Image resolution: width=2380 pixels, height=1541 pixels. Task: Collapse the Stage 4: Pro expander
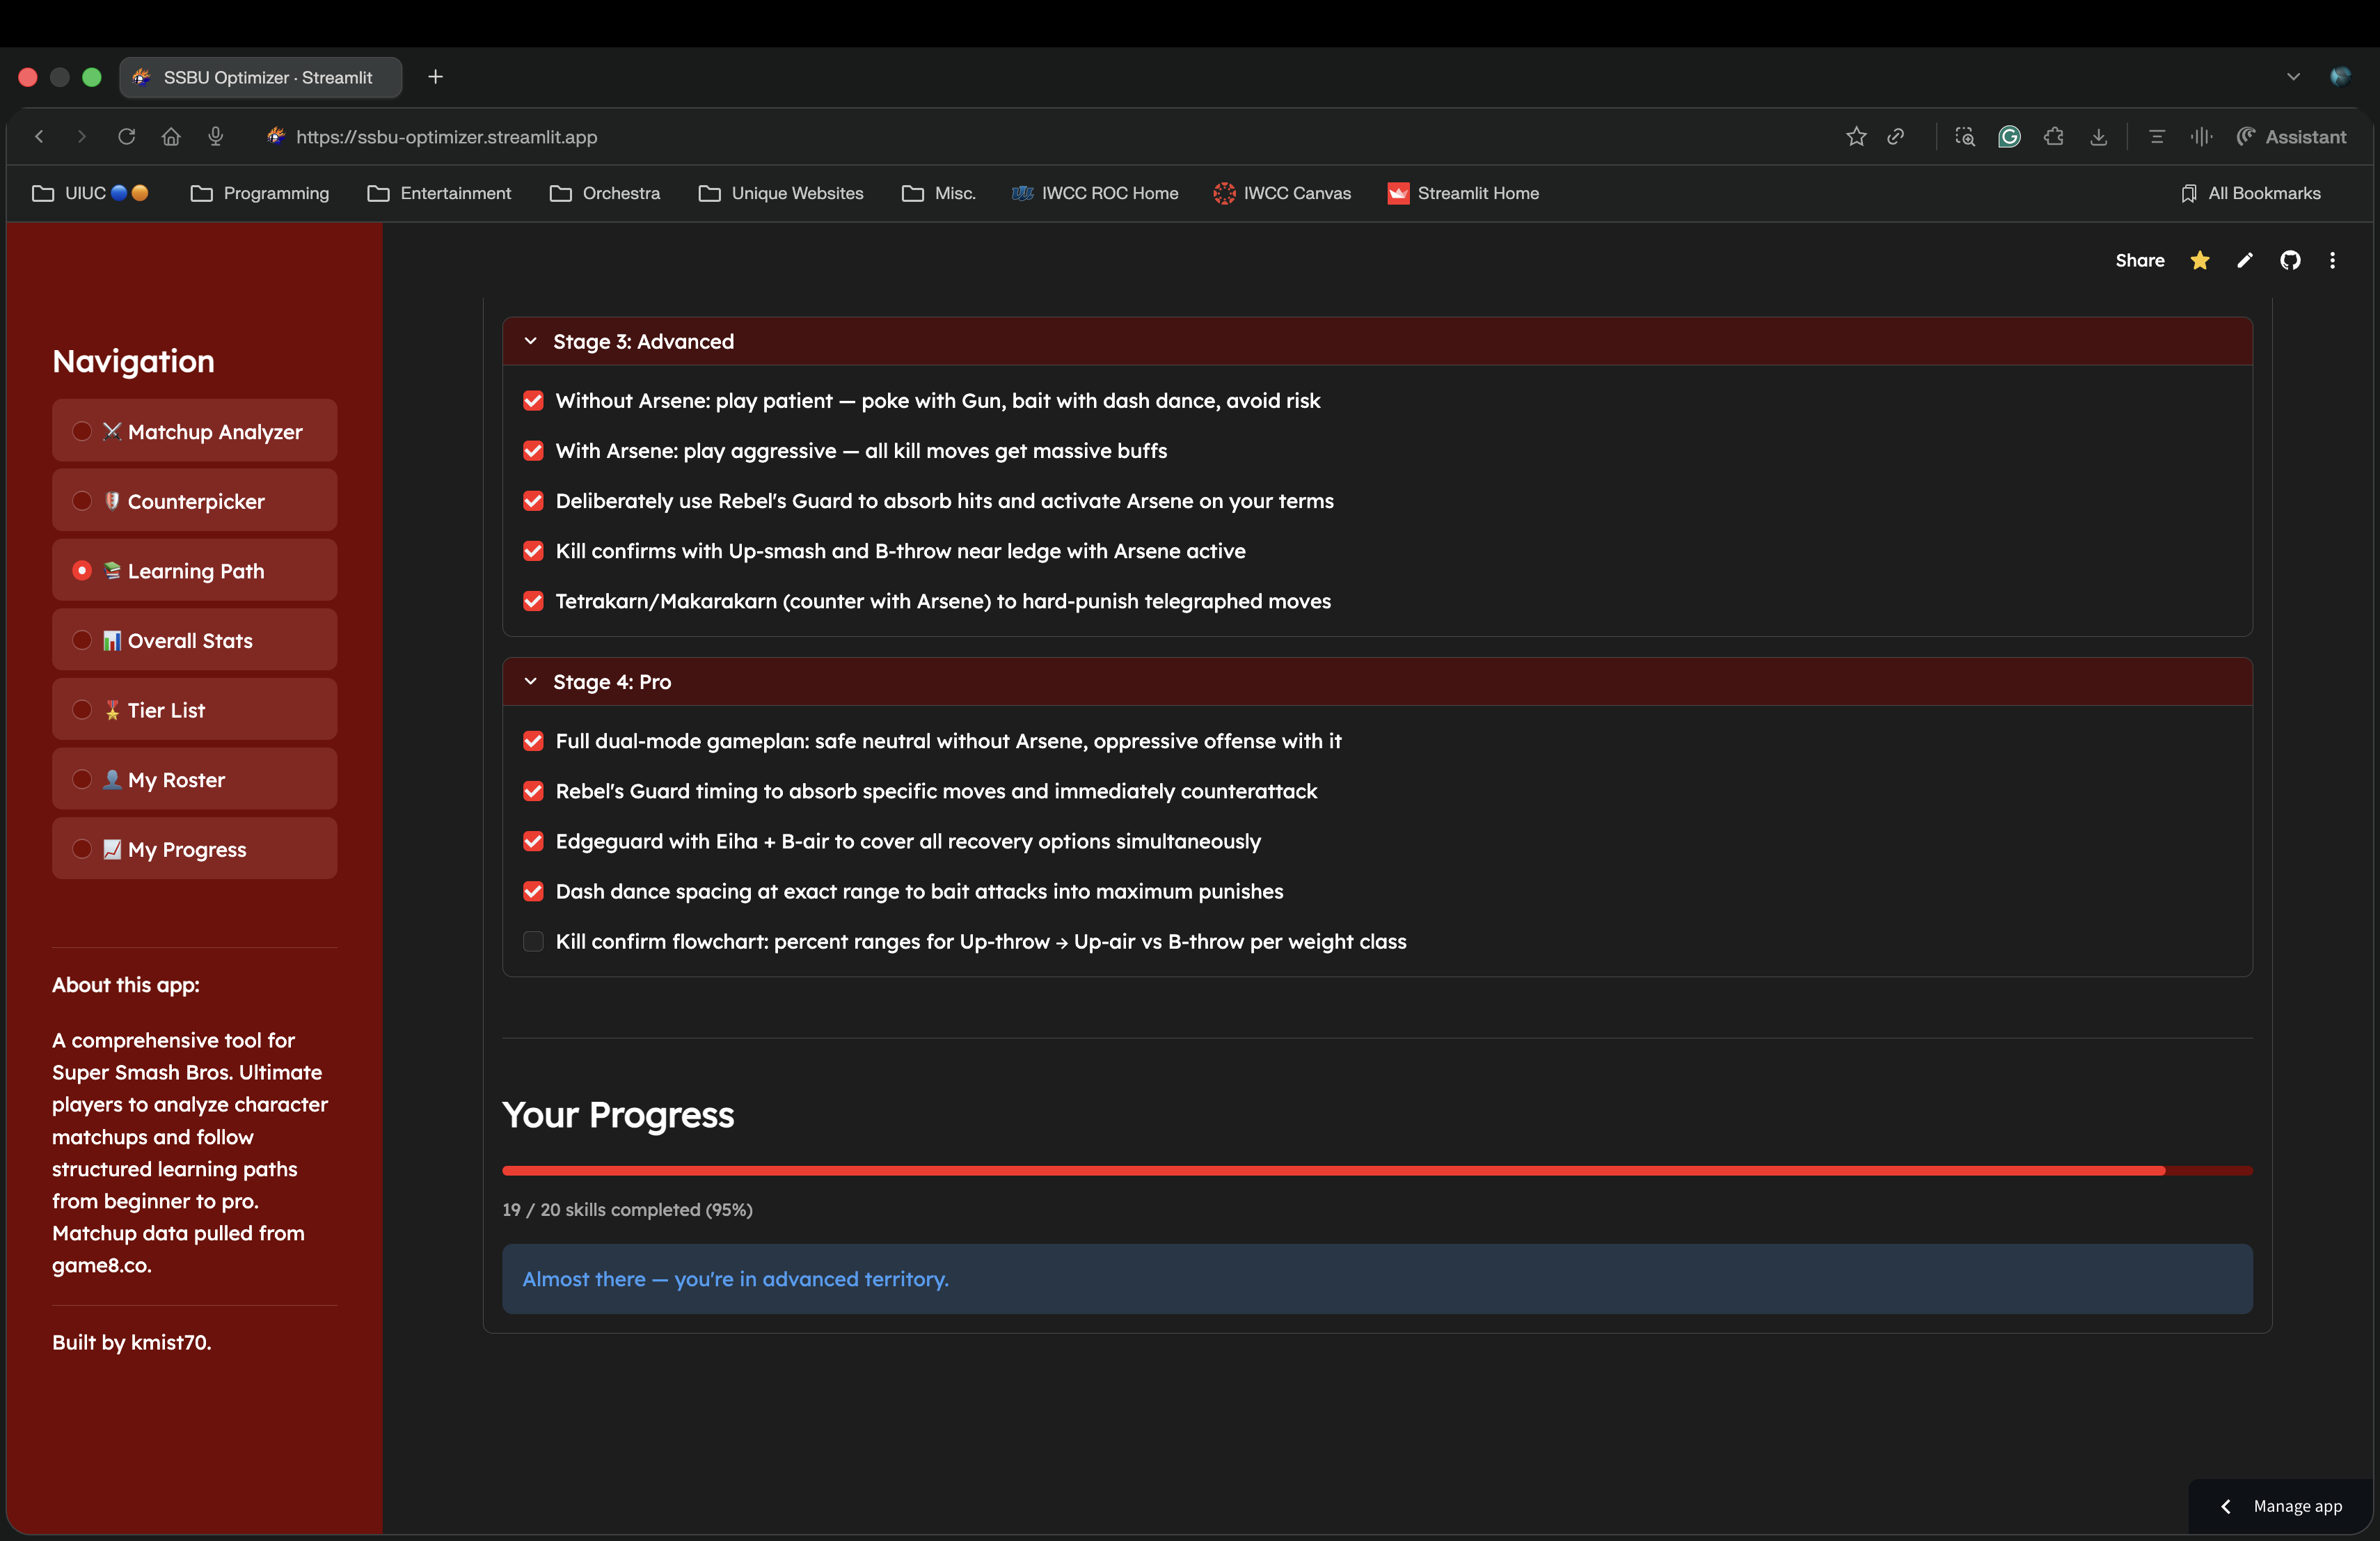[x=1377, y=681]
